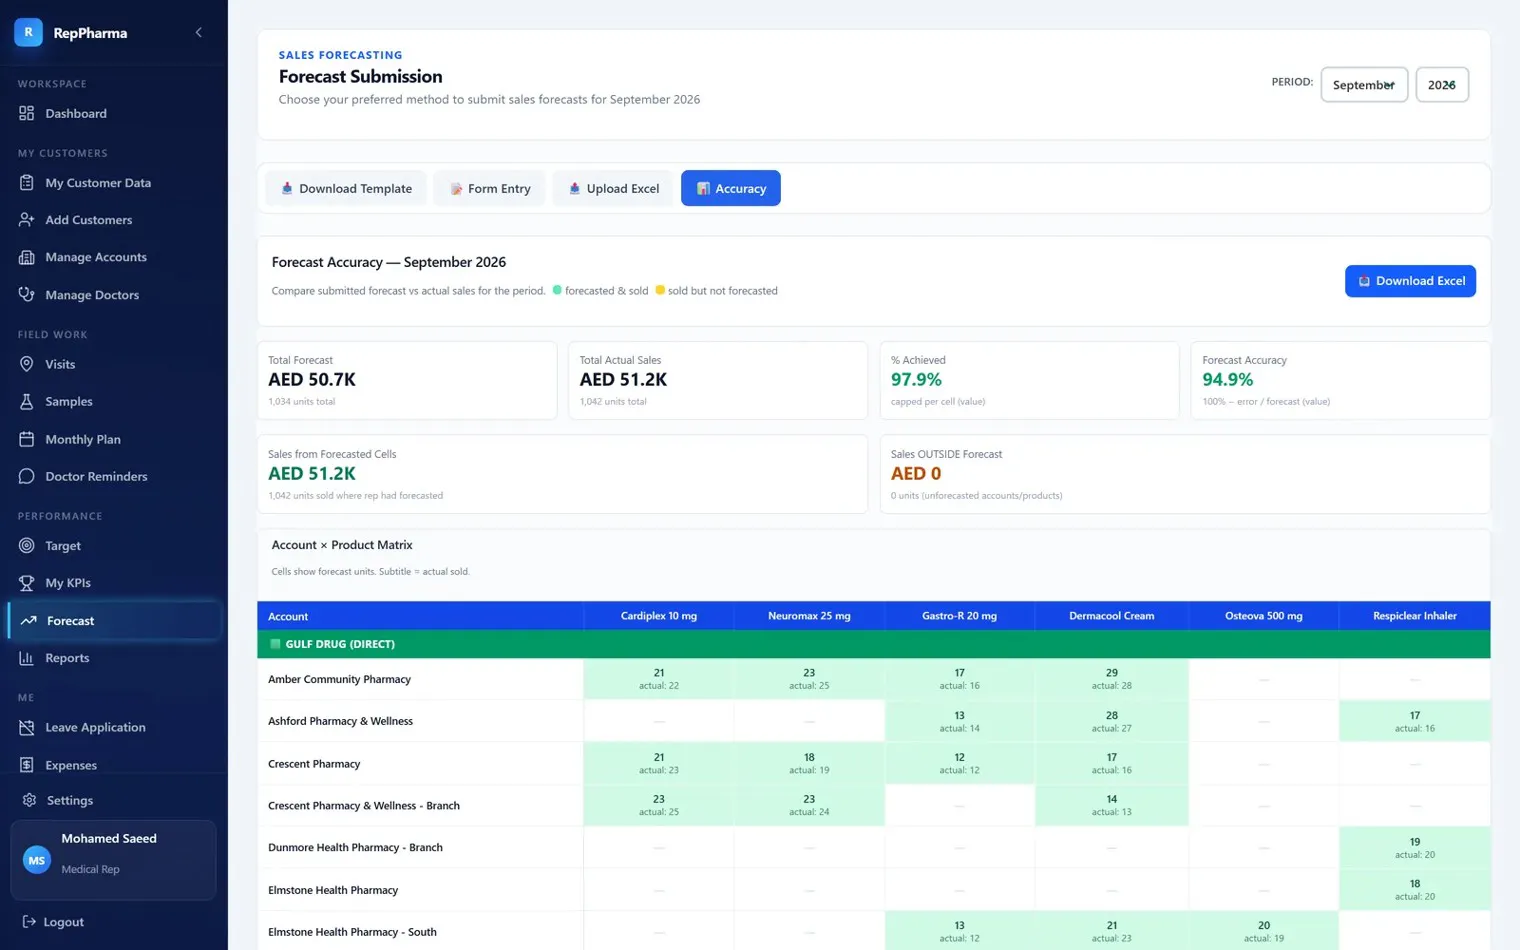Collapse the sidebar with the chevron arrow
This screenshot has width=1520, height=950.
click(199, 32)
